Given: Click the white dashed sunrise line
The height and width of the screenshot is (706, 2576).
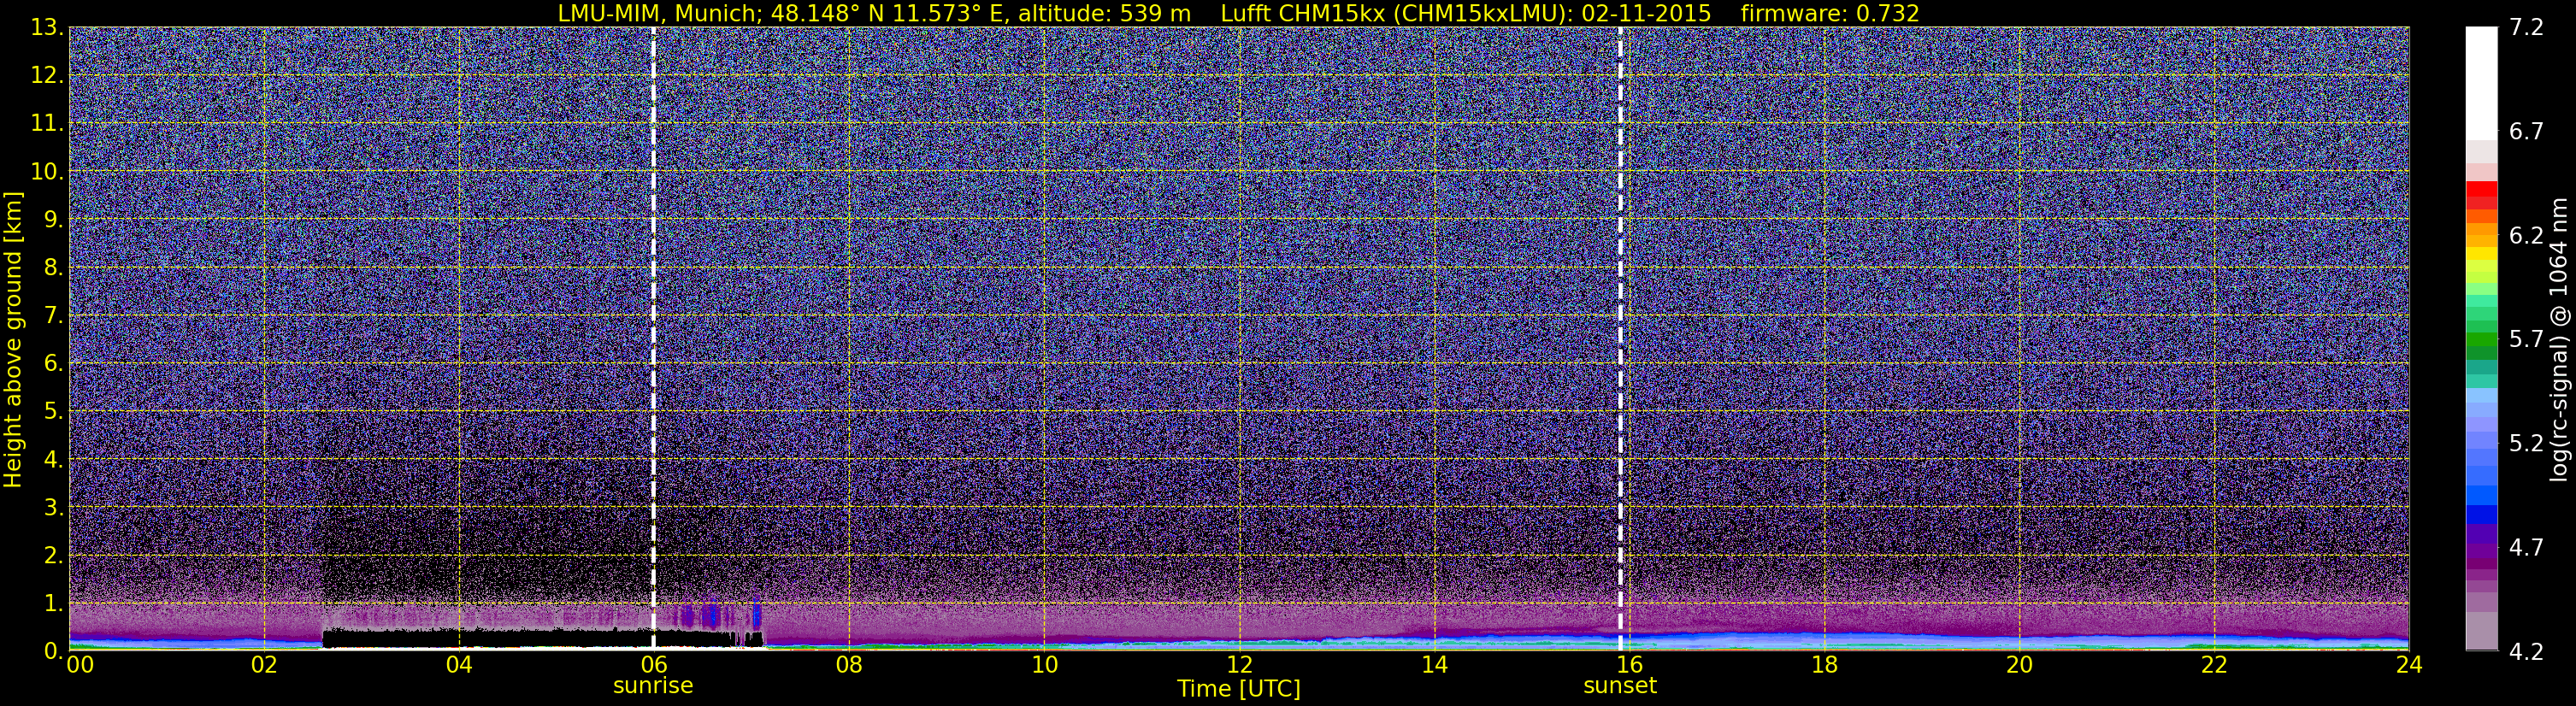Looking at the screenshot, I should point(653,338).
